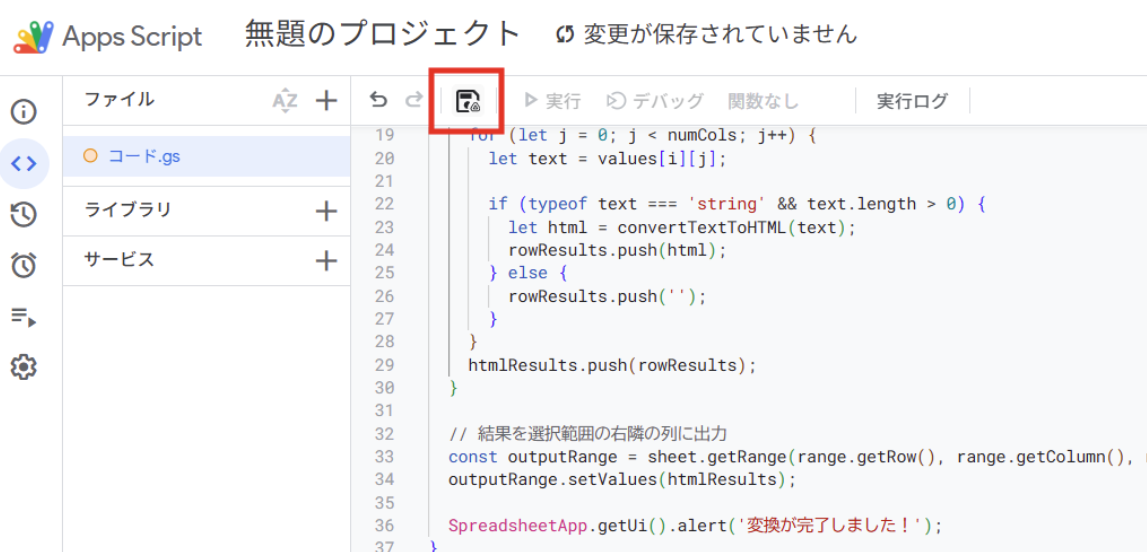This screenshot has width=1147, height=552.
Task: Open the executions list icon
Action: pos(24,317)
